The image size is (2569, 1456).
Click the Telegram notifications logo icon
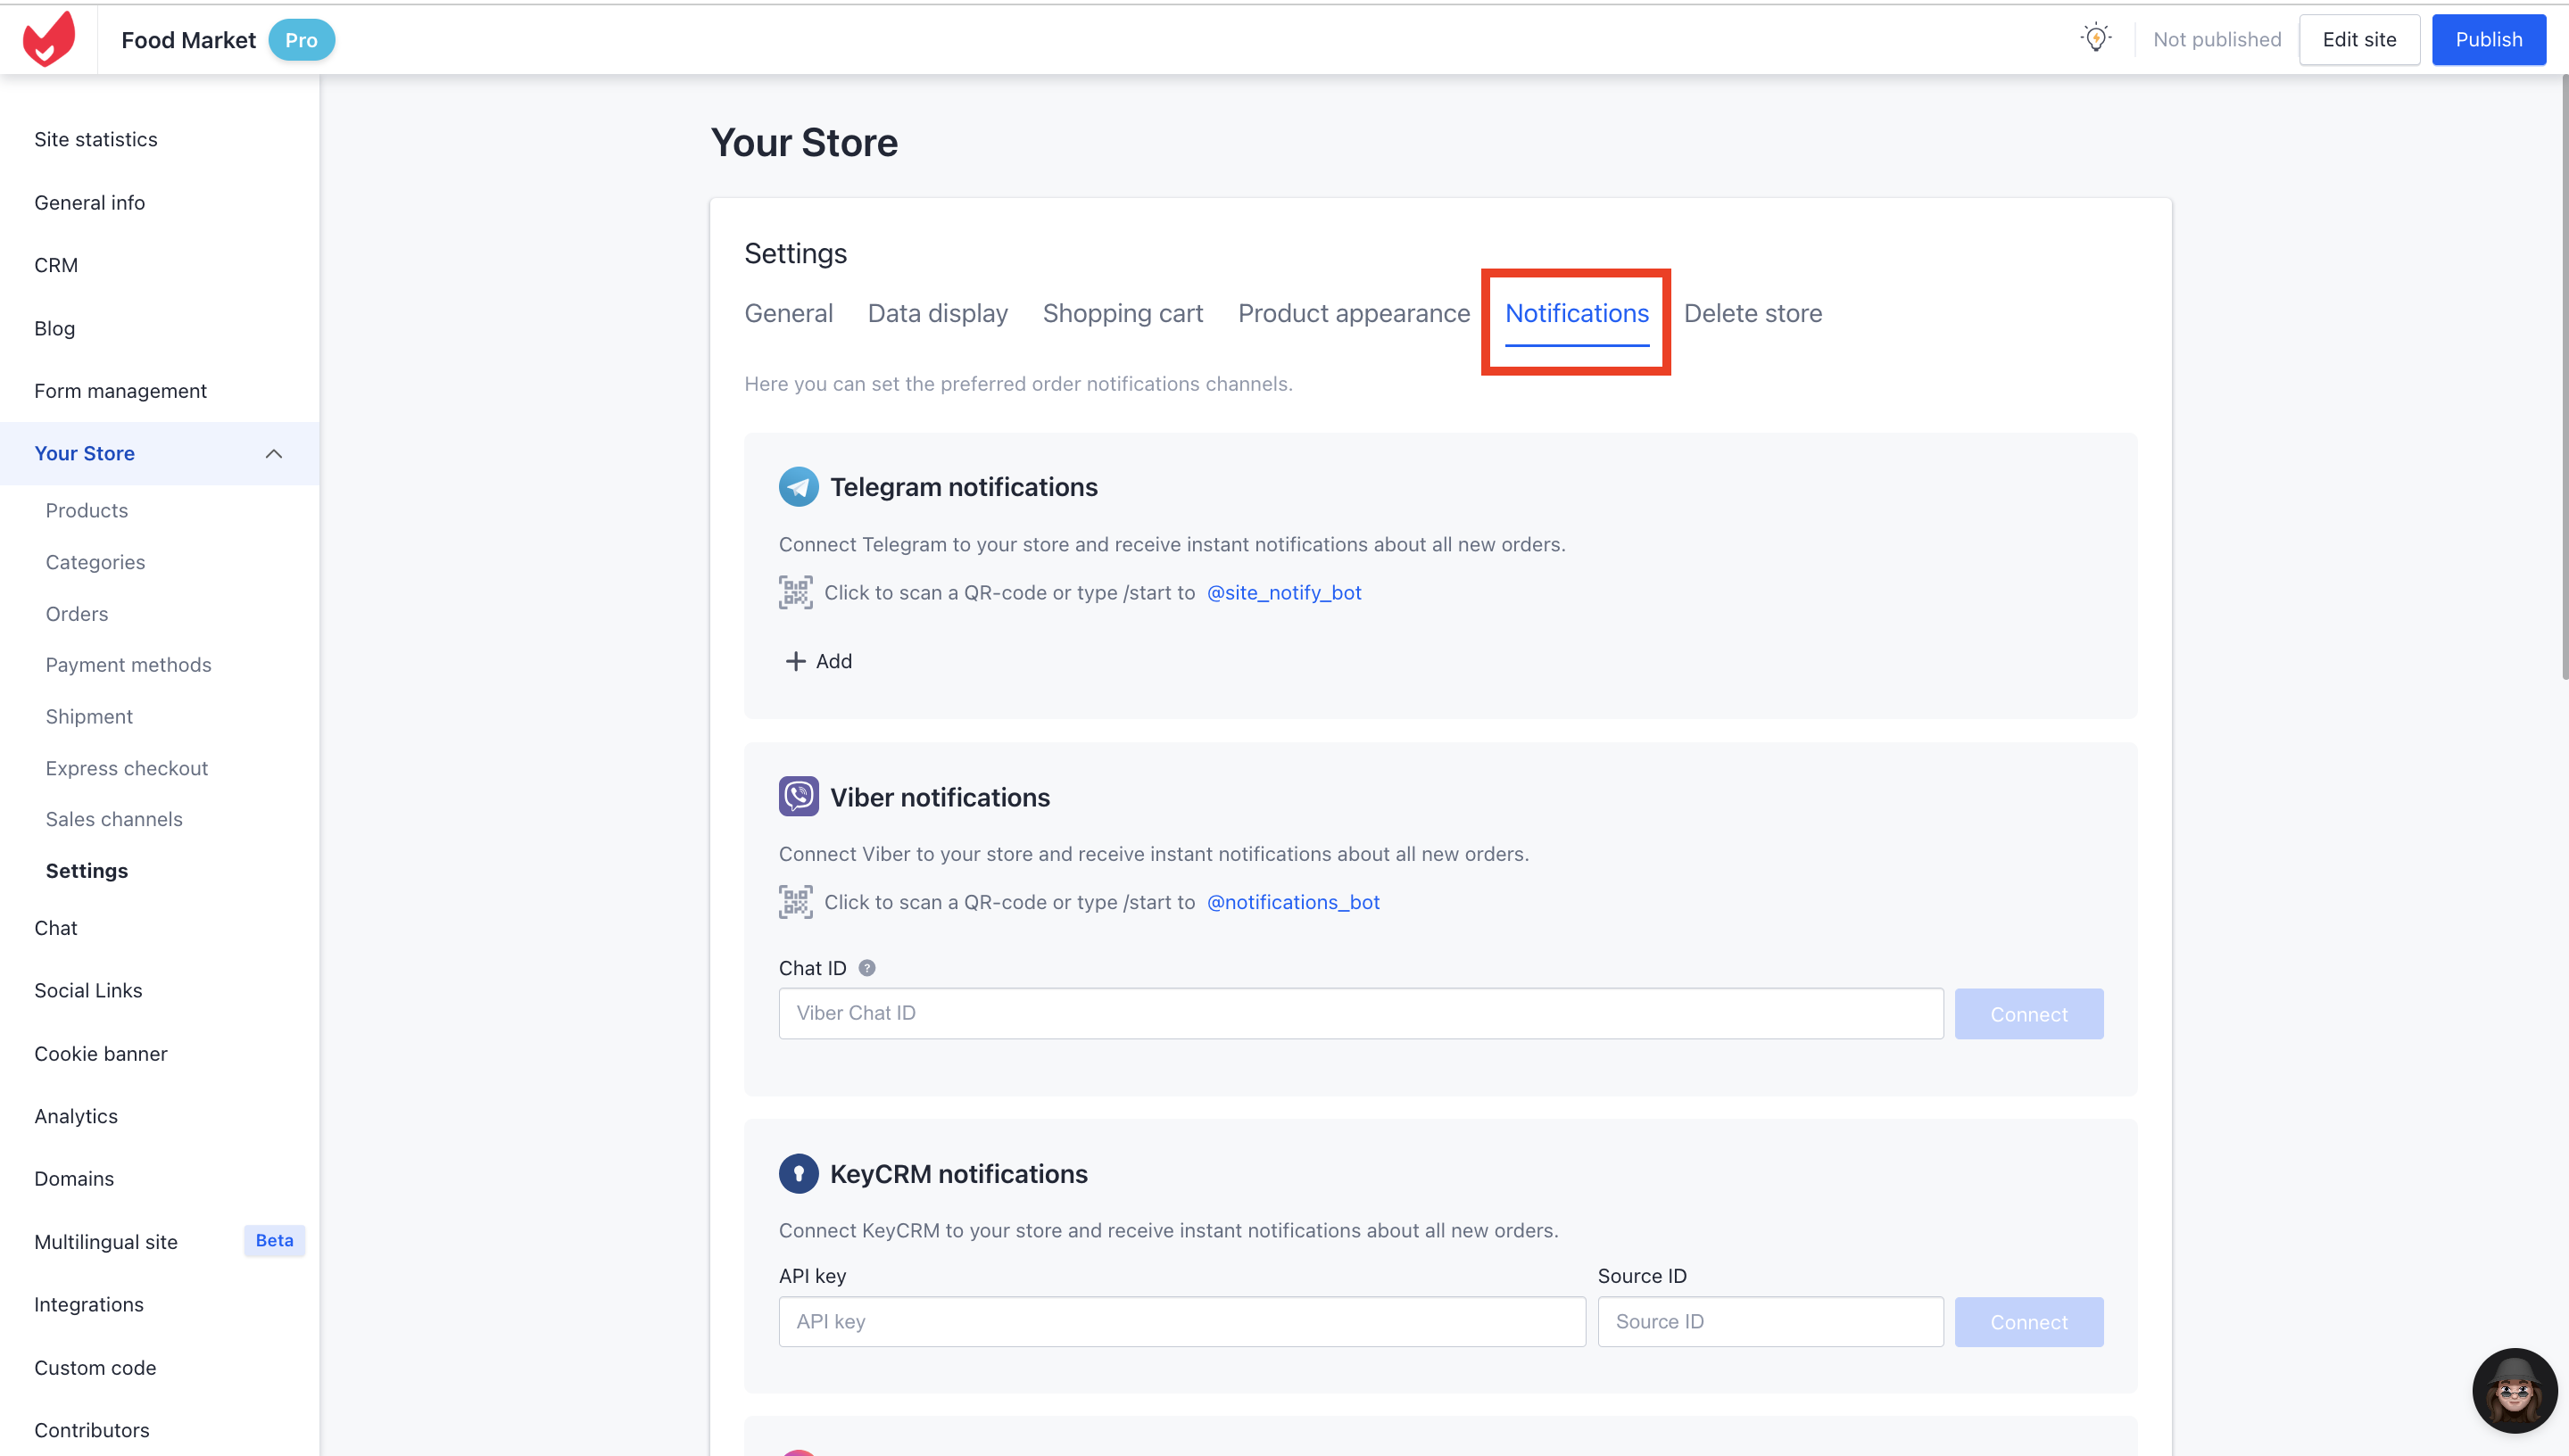(x=798, y=487)
